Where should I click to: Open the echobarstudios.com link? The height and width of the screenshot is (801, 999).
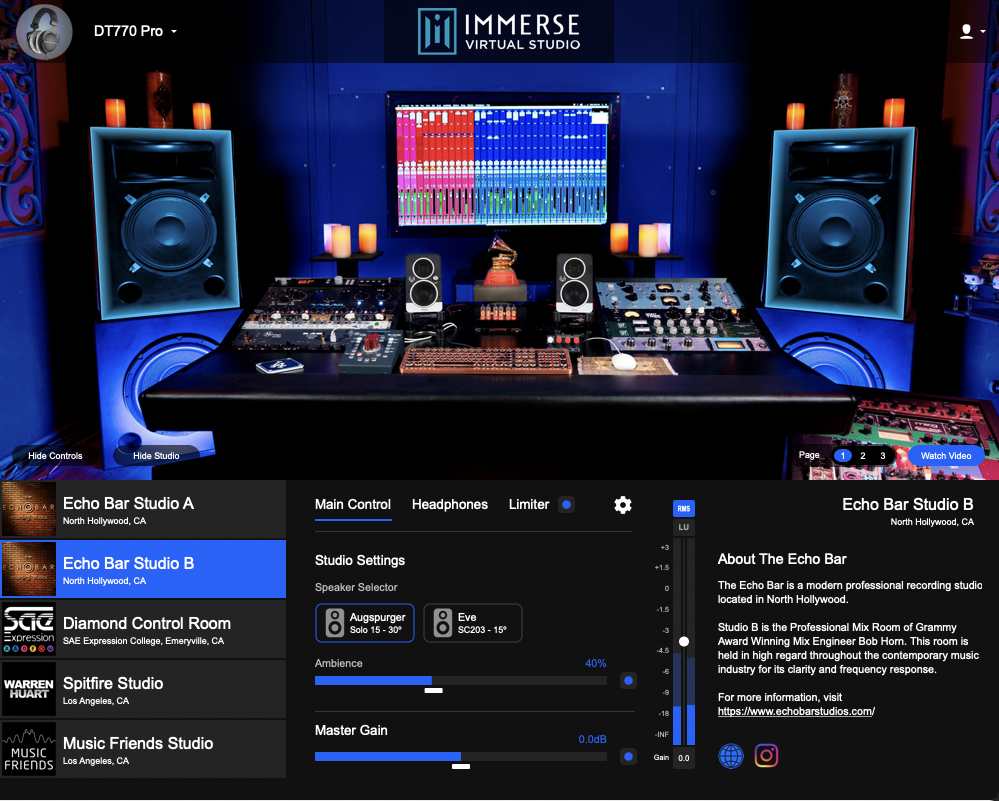(796, 712)
